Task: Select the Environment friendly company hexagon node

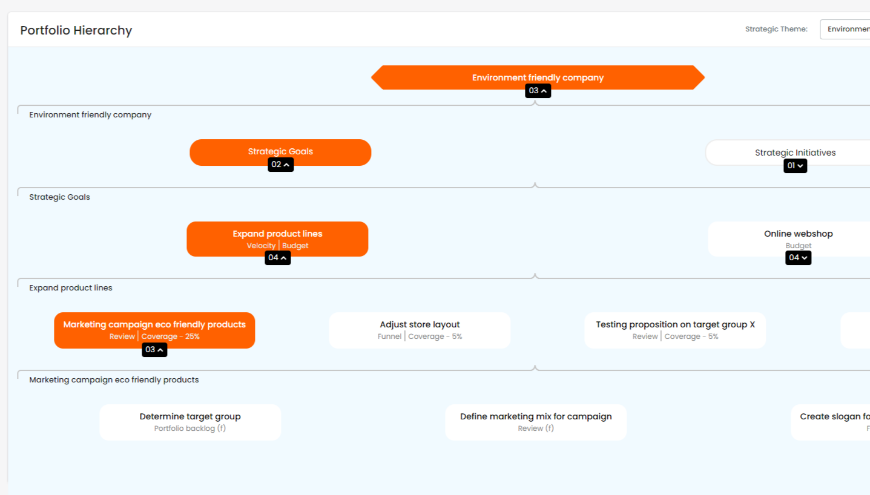Action: coord(538,77)
